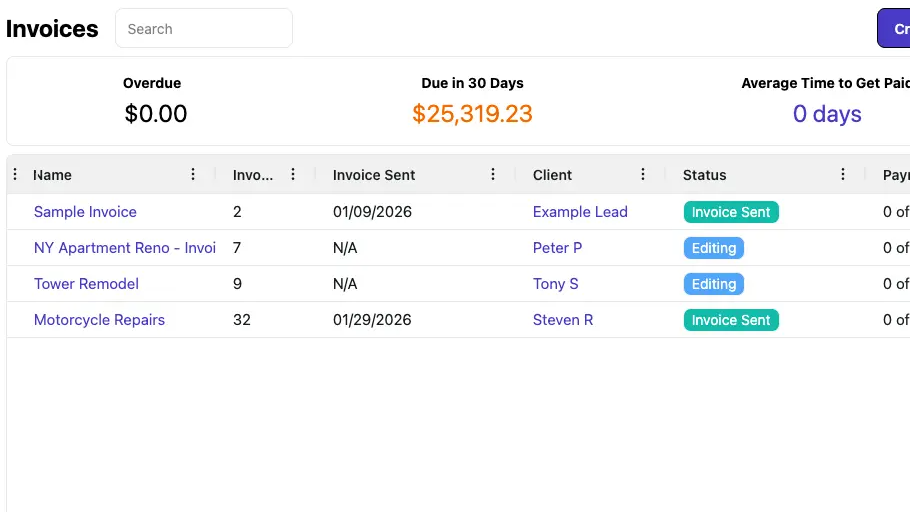Go to client Peter P
Viewport: 910px width, 512px height.
coord(557,248)
